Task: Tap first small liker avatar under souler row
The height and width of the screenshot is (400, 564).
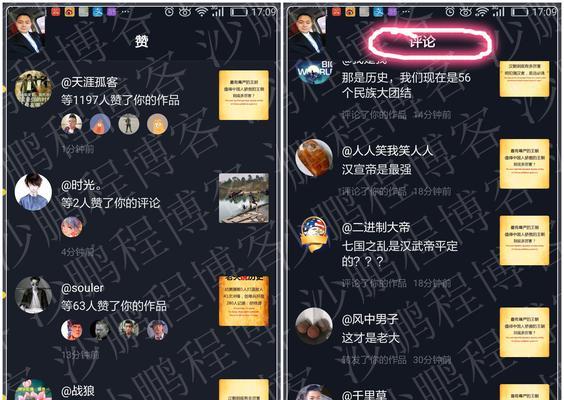Action: 71,330
